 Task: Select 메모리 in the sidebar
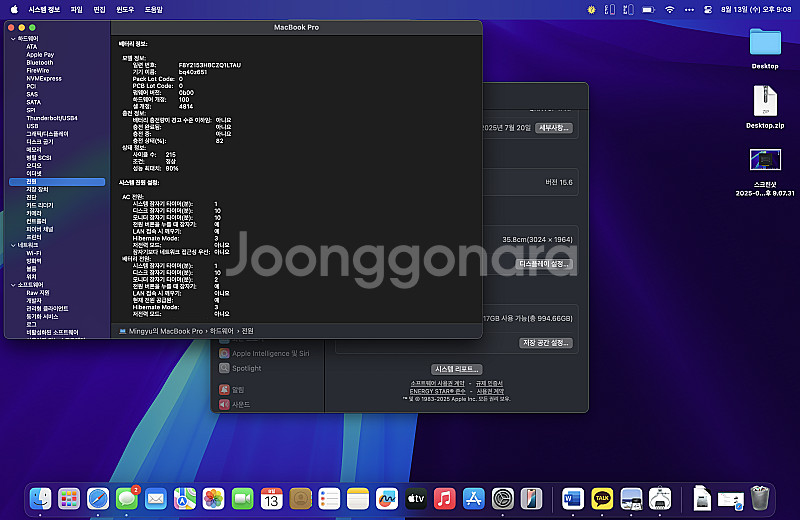point(34,150)
